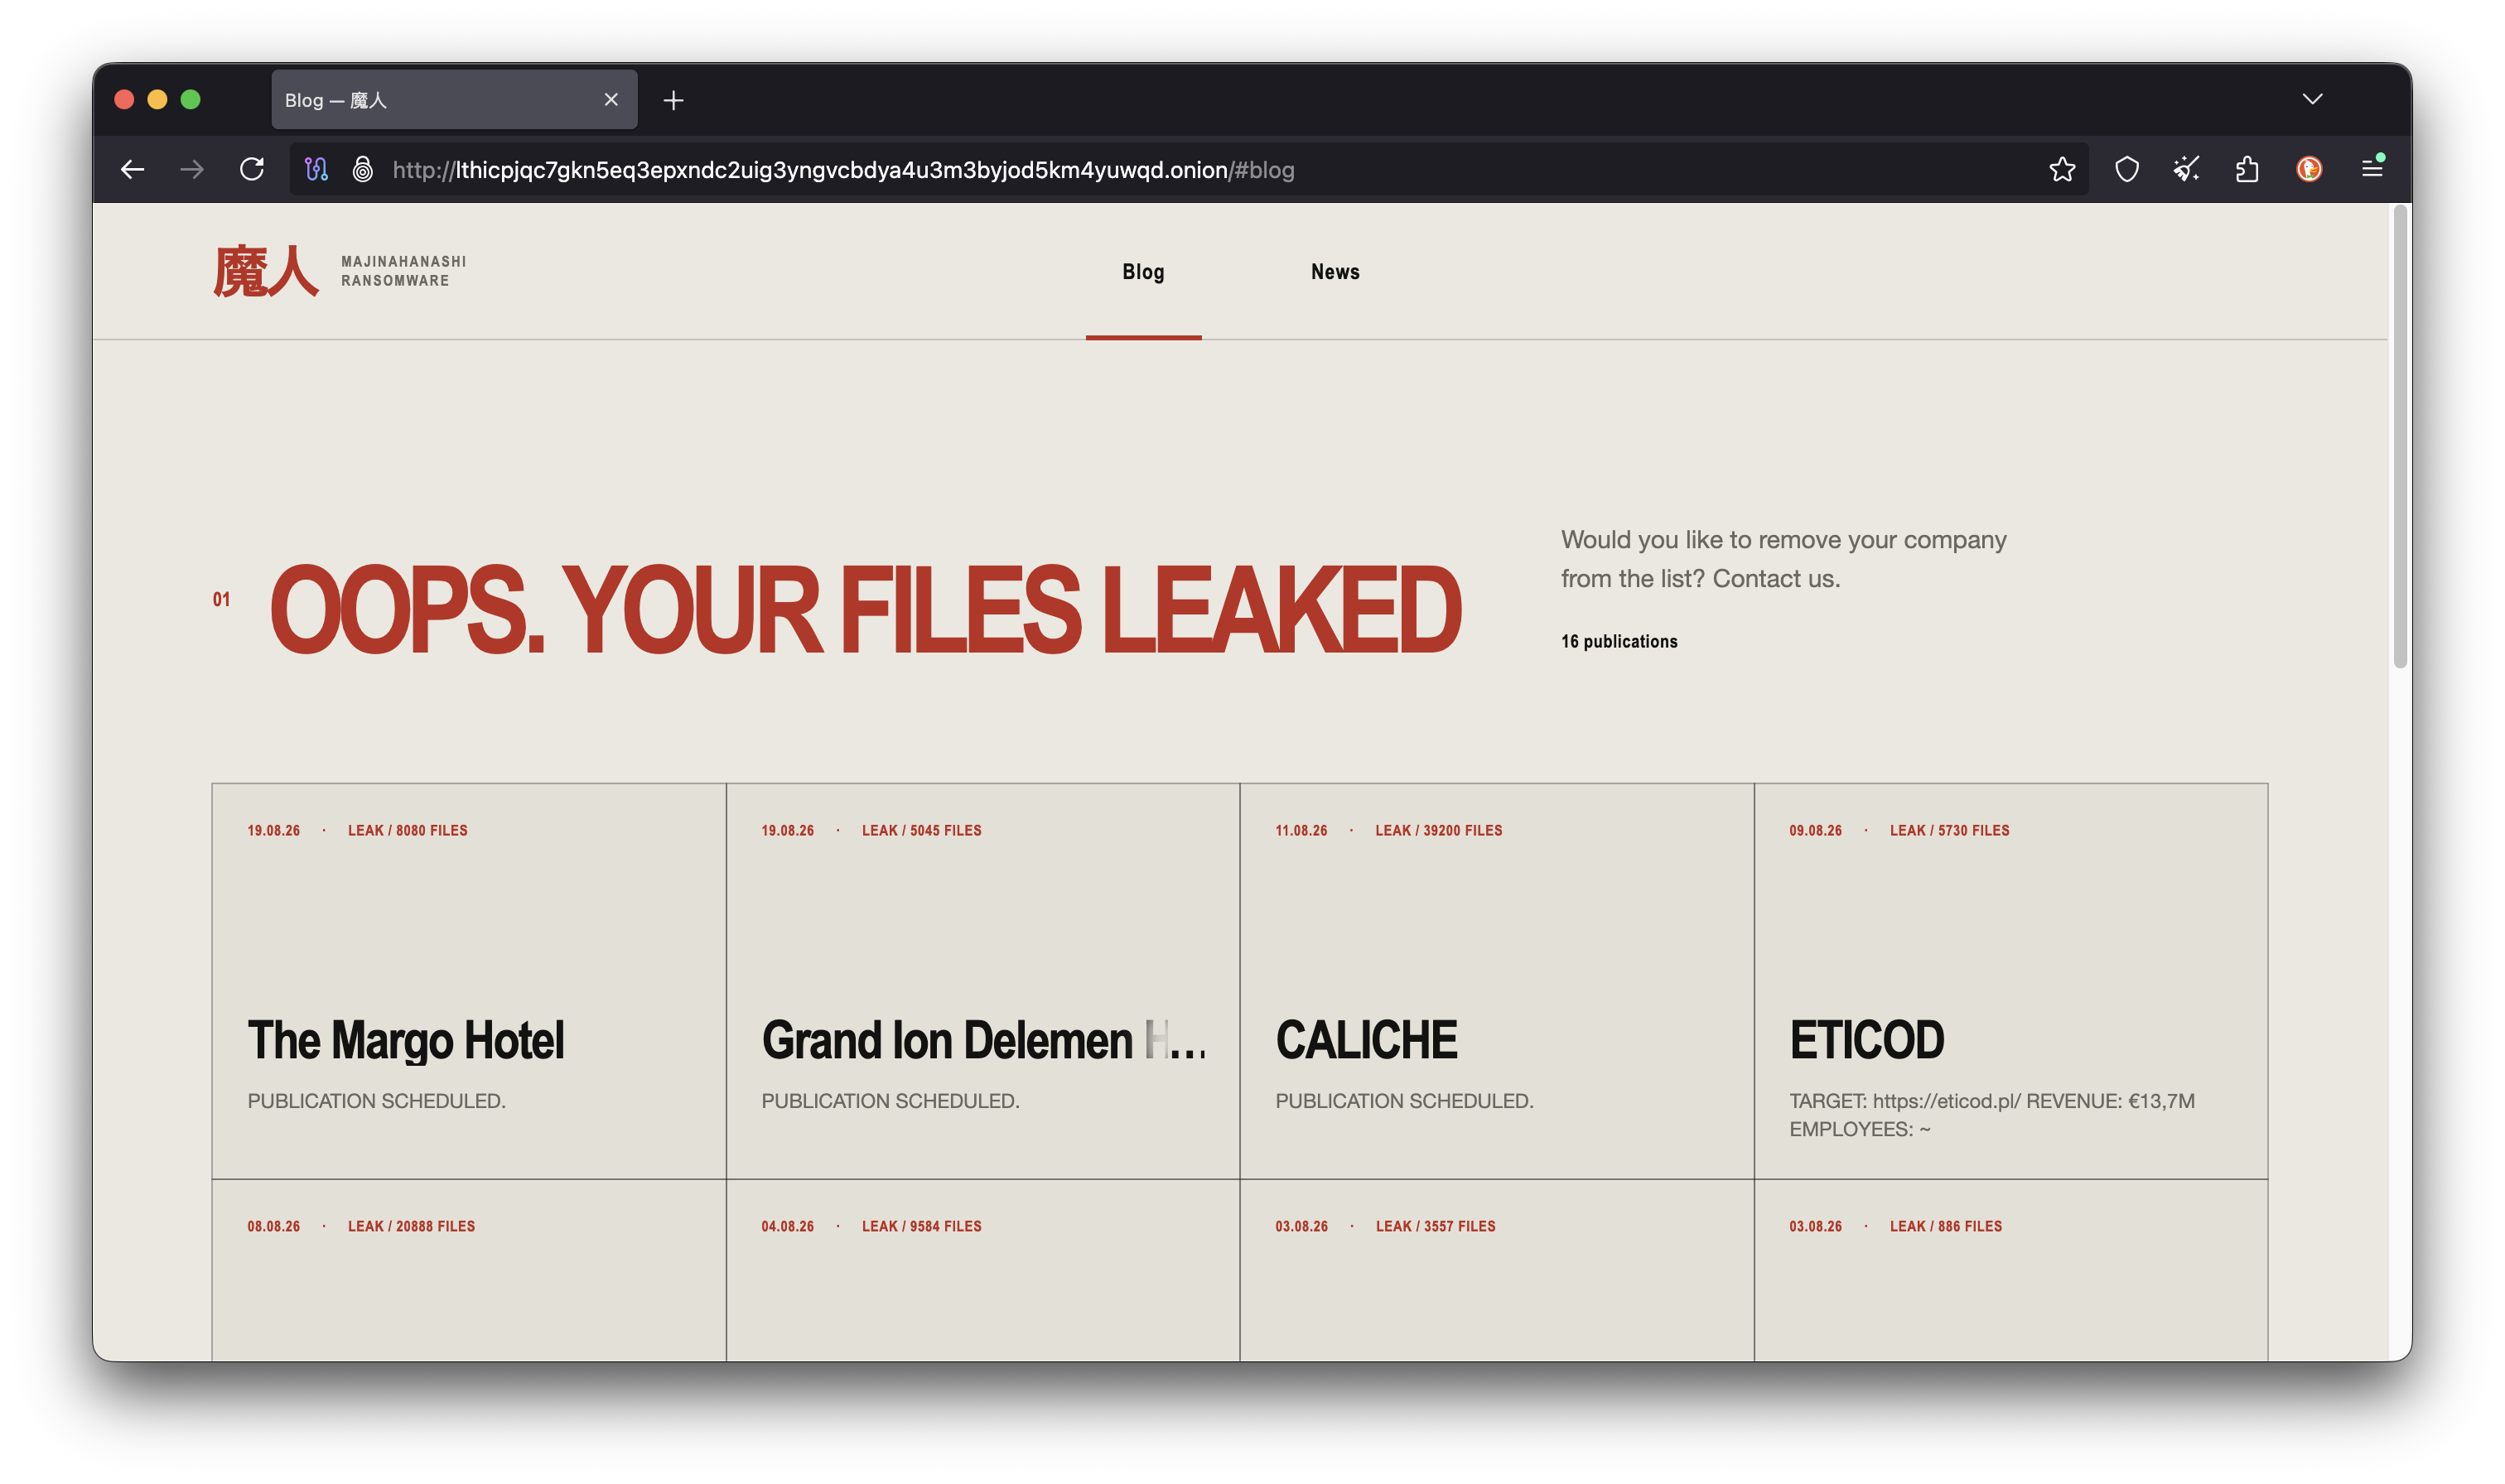
Task: Switch to the News section
Action: 1335,272
